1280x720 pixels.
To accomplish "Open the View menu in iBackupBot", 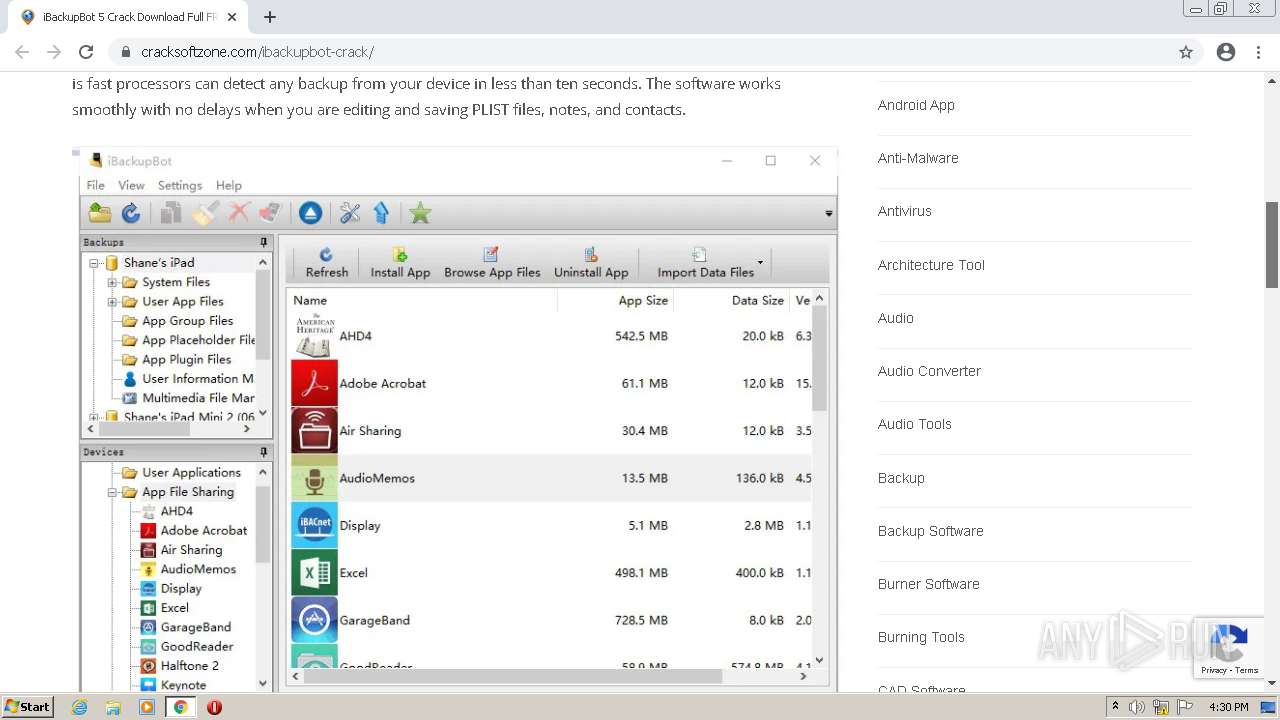I will 131,185.
